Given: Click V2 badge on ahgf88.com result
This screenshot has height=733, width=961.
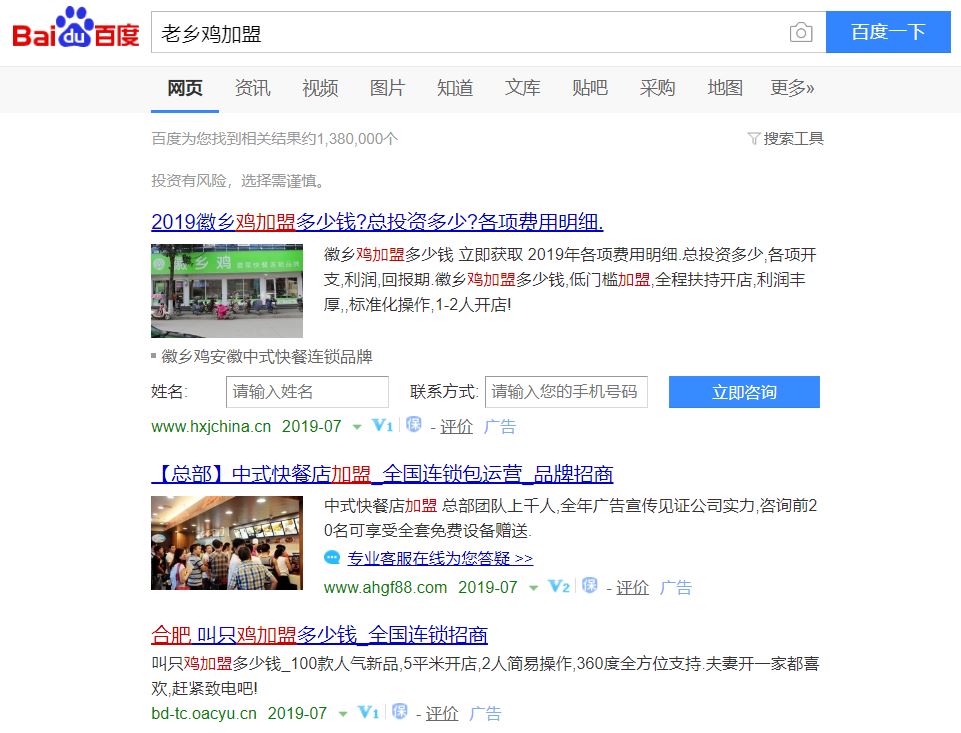Looking at the screenshot, I should 559,587.
